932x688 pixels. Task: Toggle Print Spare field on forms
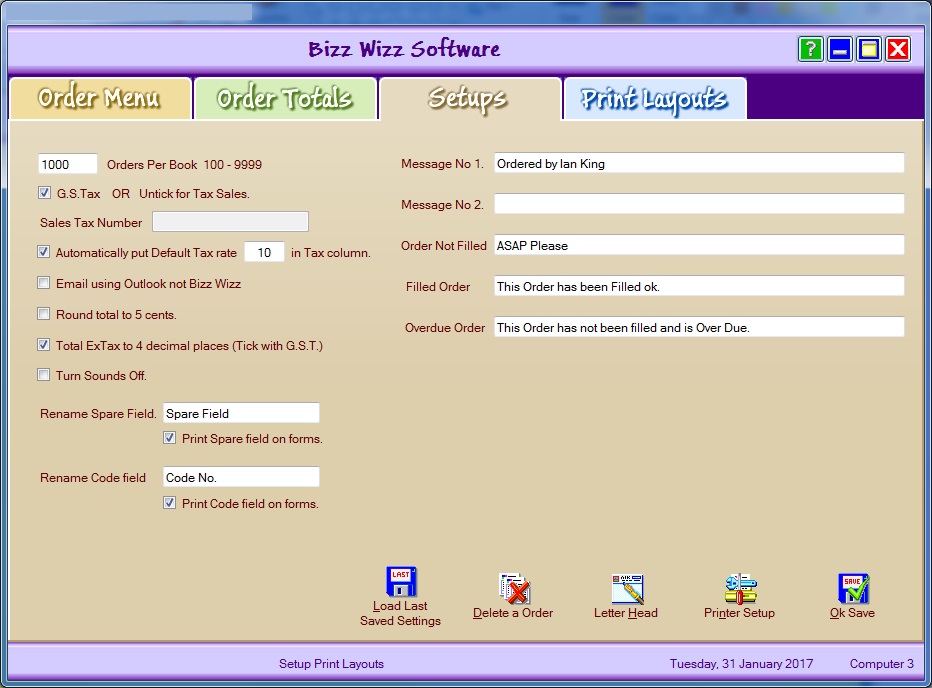tap(169, 438)
